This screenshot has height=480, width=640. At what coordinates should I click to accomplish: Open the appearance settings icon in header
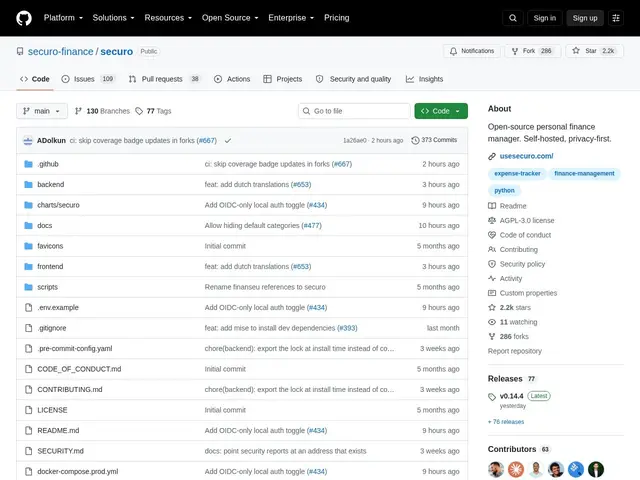coord(616,18)
